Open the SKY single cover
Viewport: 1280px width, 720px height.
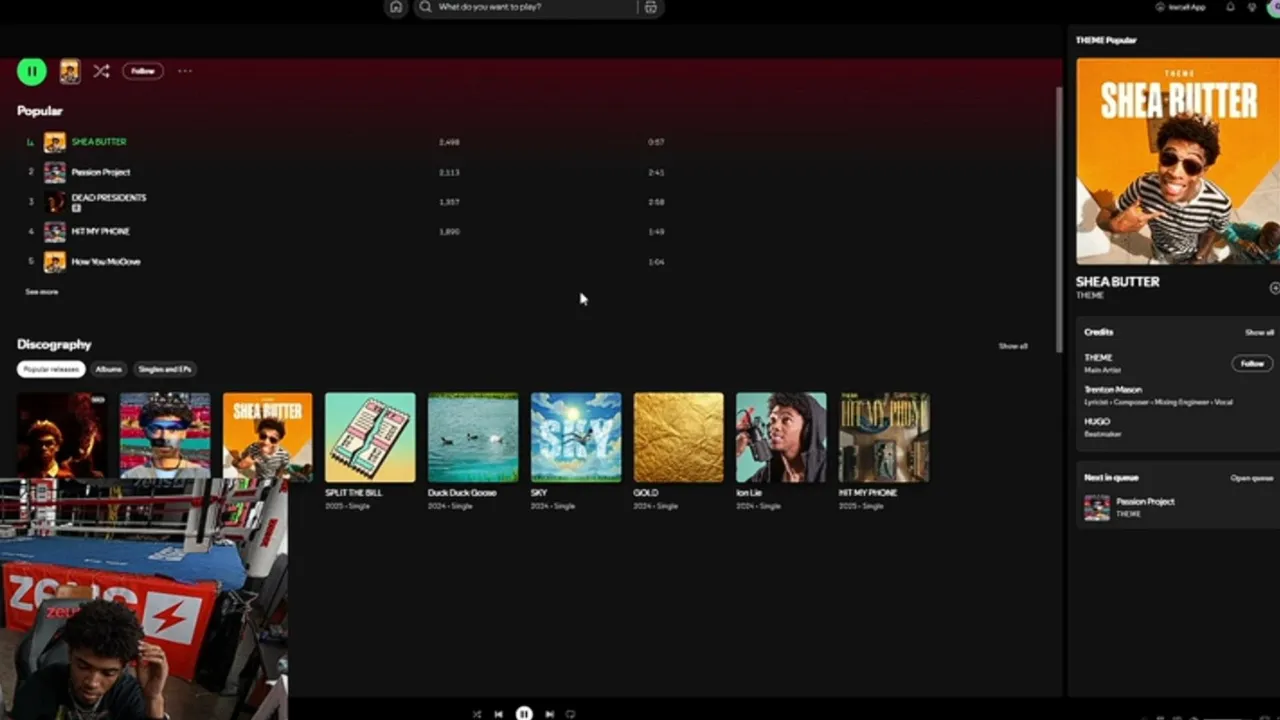576,437
